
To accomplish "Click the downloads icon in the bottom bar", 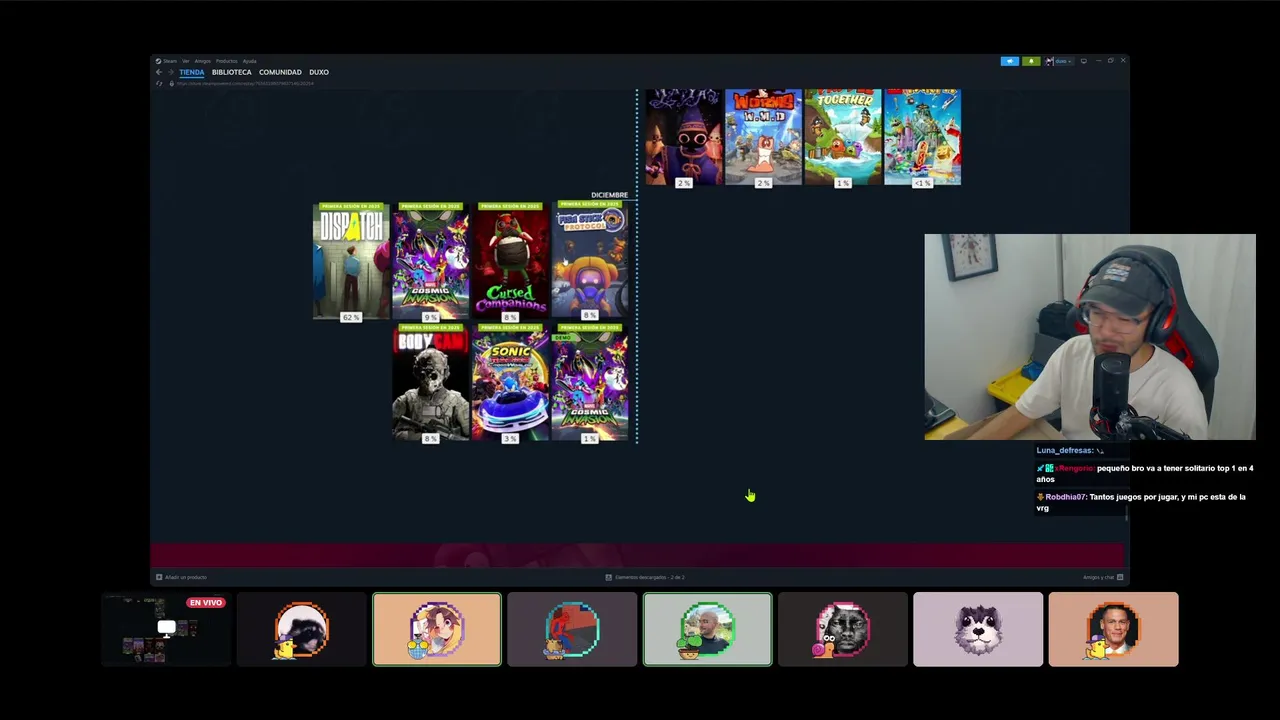I will click(608, 577).
